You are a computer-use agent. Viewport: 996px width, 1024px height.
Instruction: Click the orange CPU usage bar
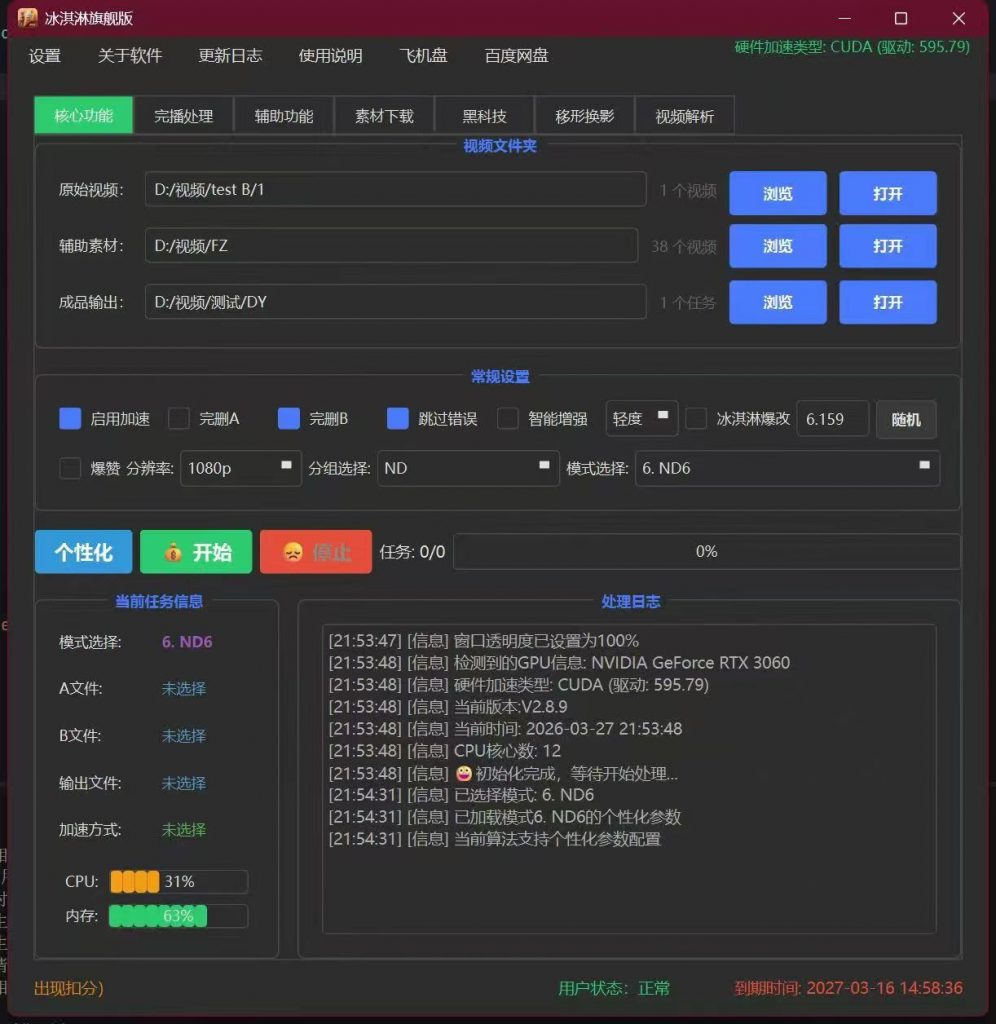[178, 882]
